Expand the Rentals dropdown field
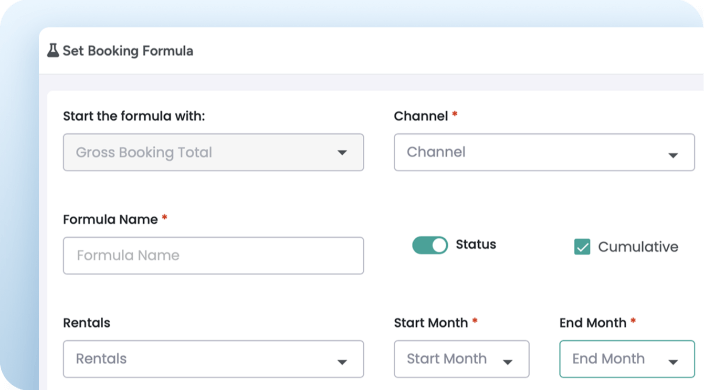This screenshot has width=704, height=390. [x=213, y=359]
